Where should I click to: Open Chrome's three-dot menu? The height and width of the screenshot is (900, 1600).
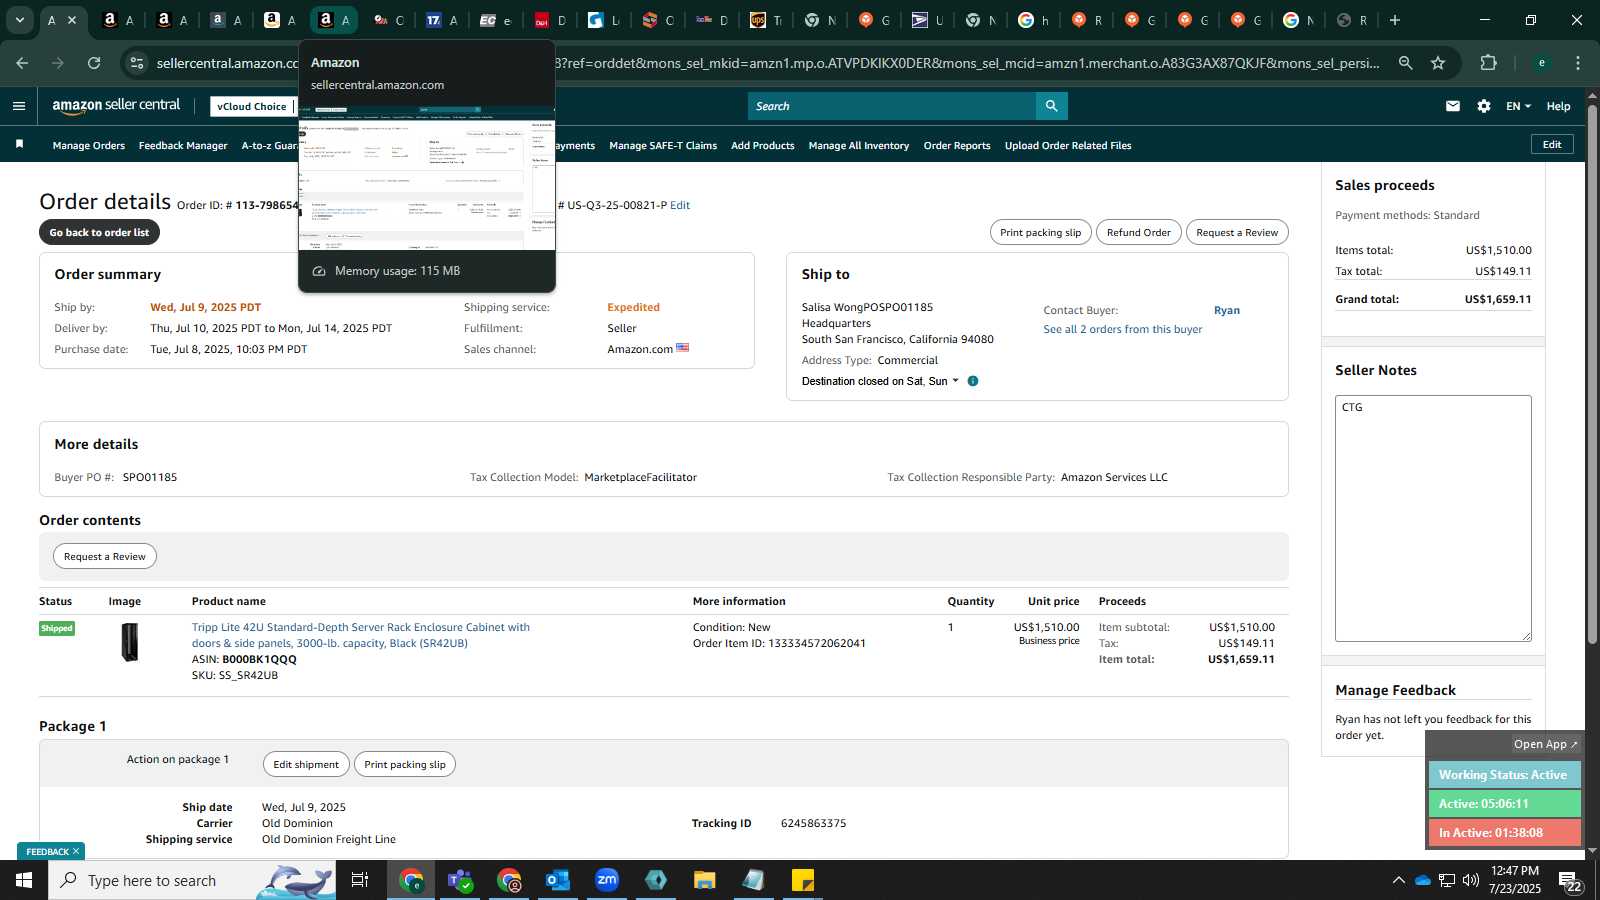1578,63
